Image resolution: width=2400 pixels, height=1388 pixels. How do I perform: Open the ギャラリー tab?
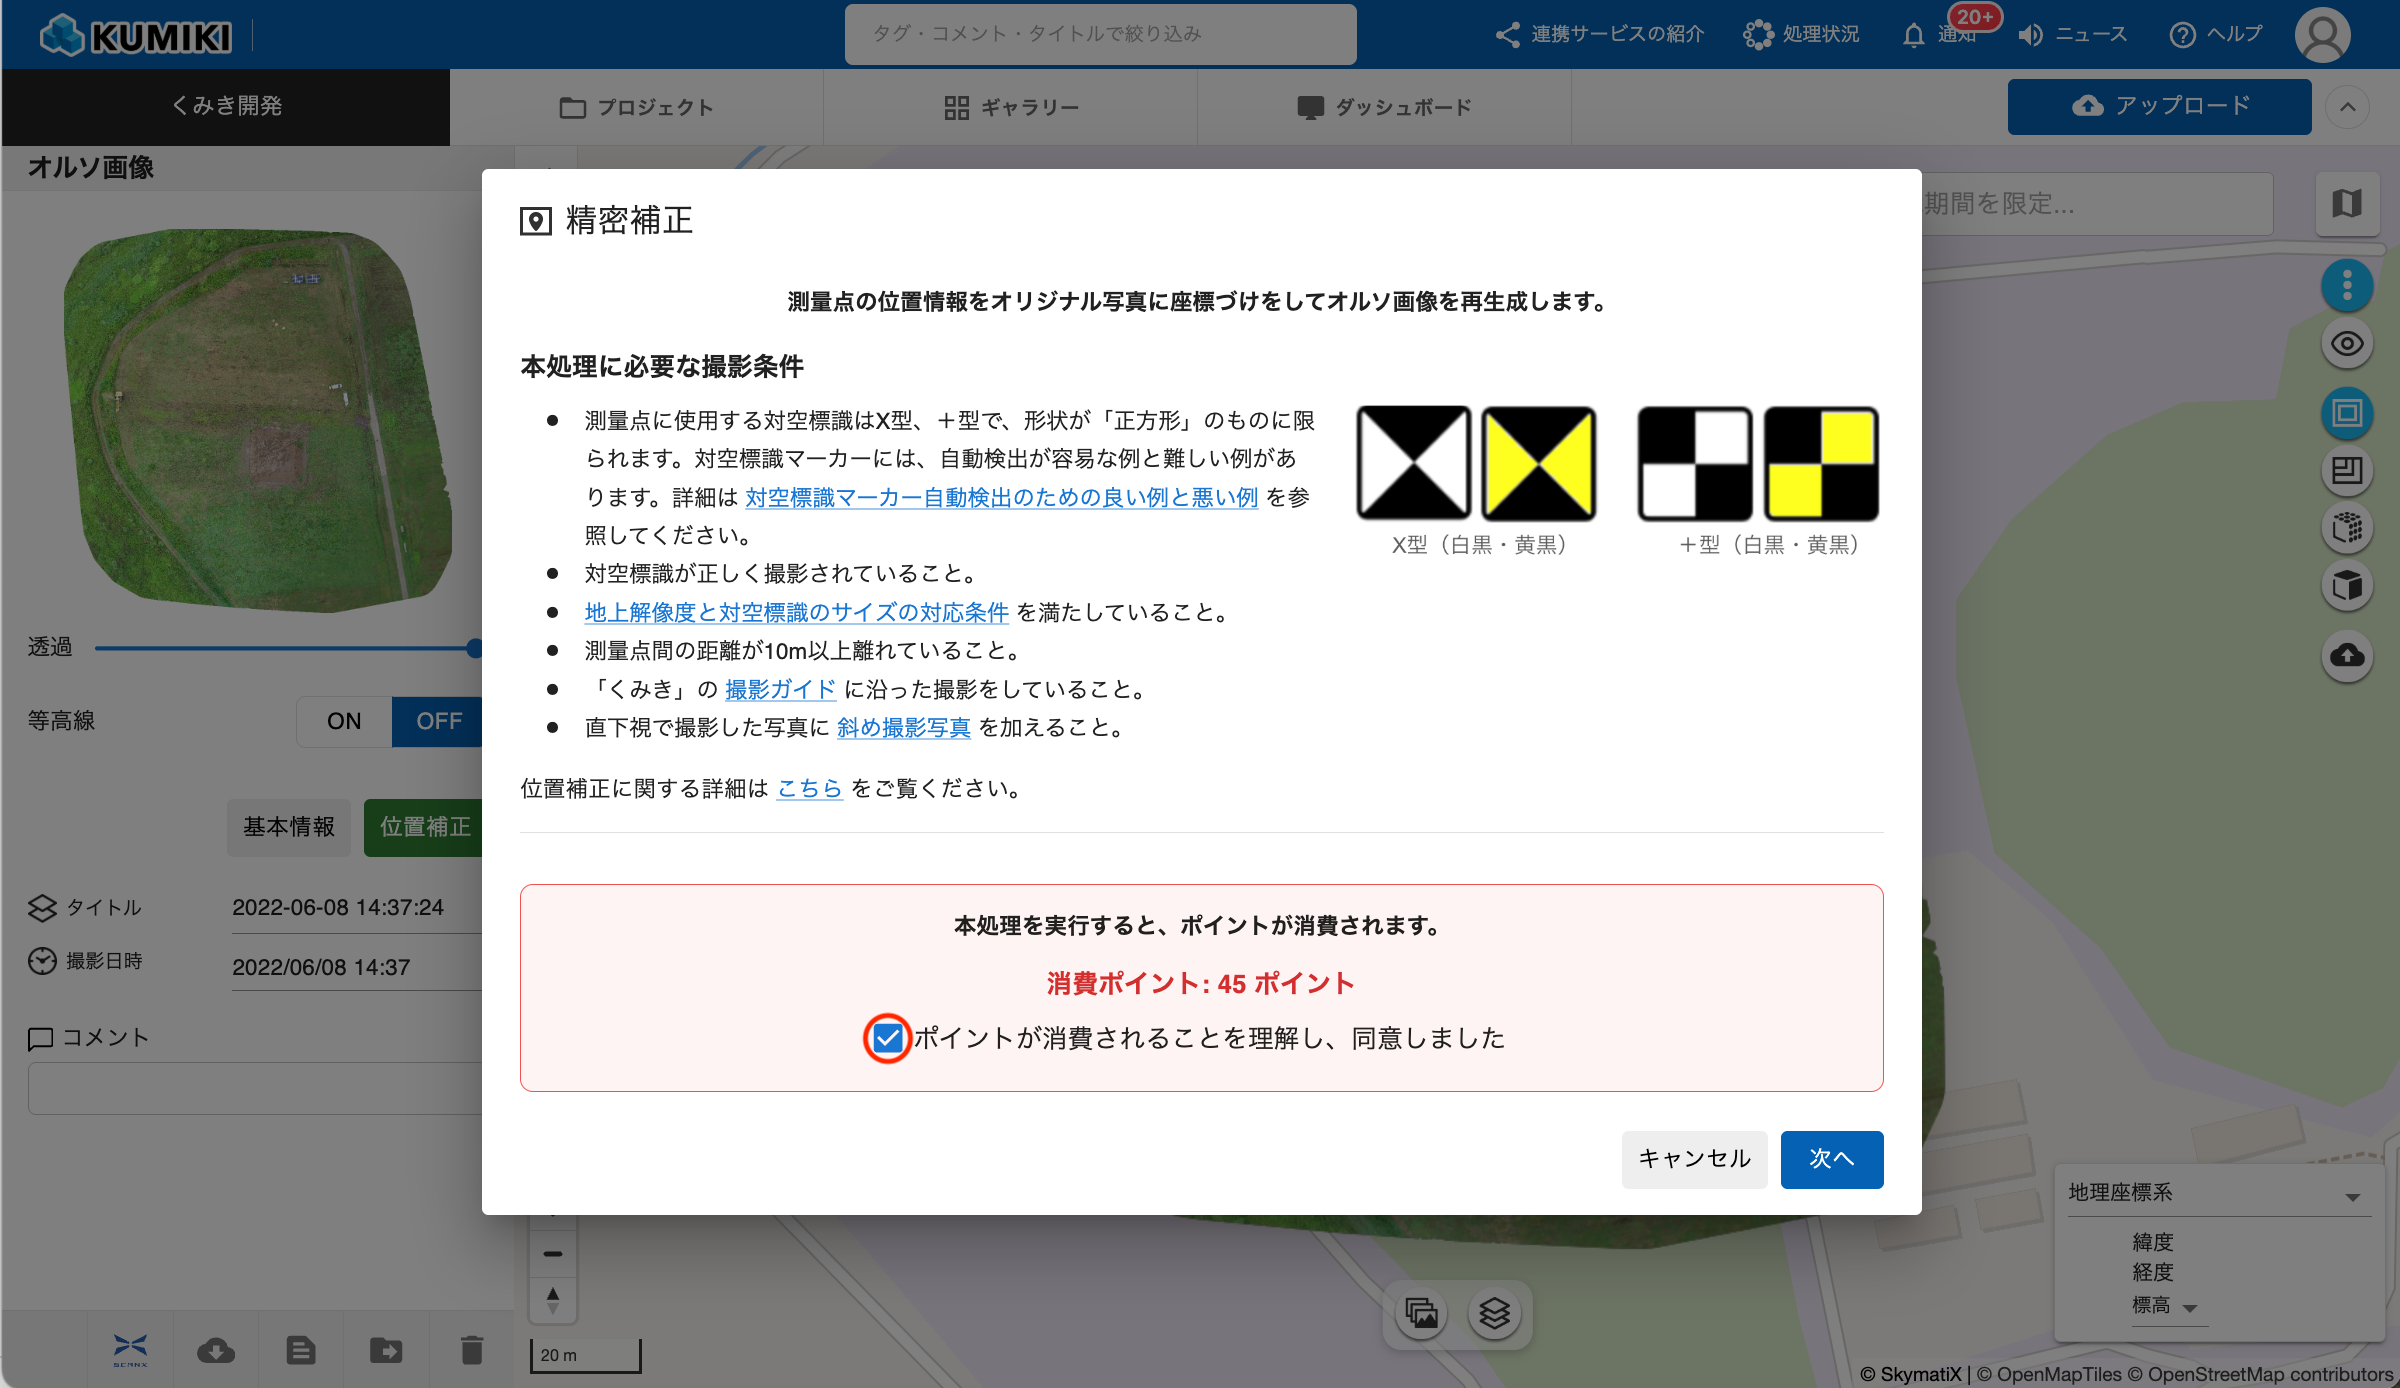click(x=1011, y=107)
